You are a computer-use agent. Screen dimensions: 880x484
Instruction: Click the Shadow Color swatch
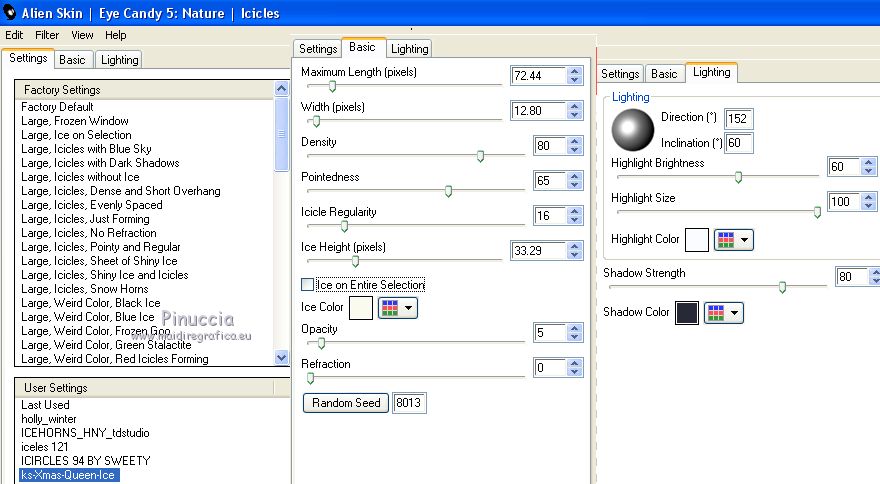pos(687,313)
